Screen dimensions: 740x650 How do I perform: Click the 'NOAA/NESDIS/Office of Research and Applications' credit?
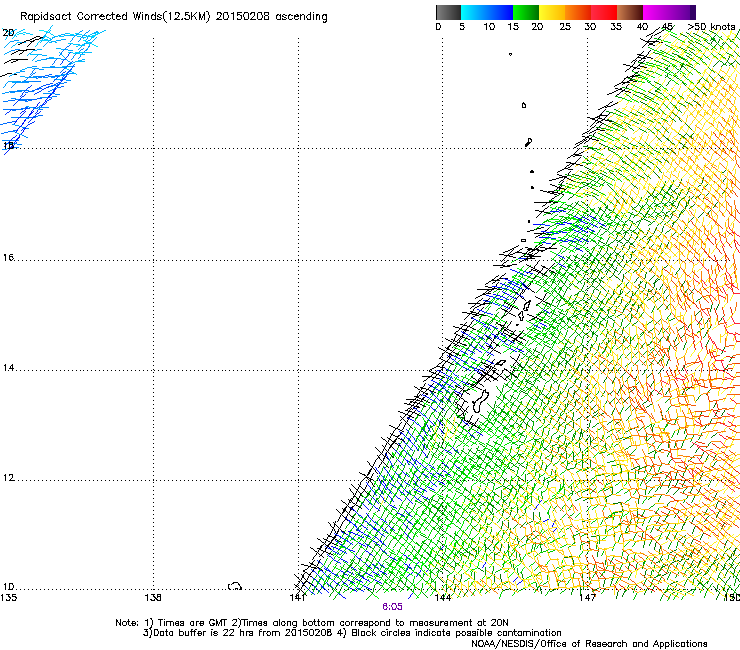[x=589, y=643]
